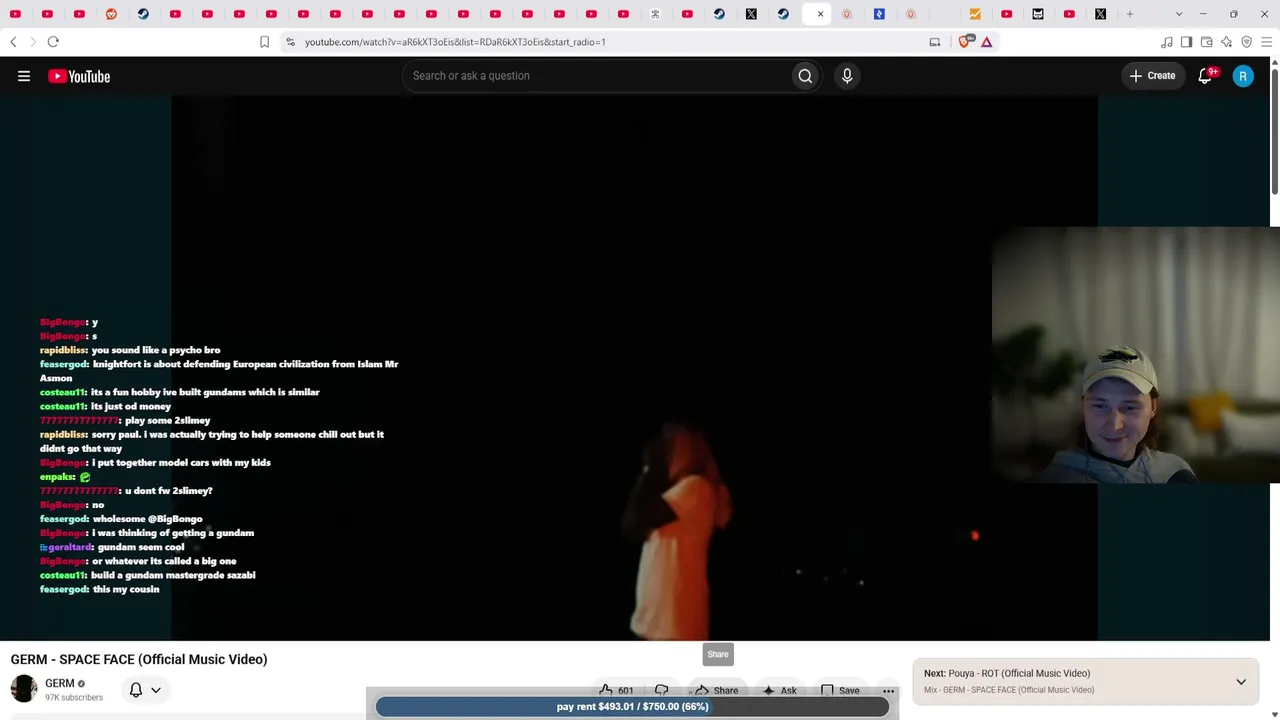Save the video to a playlist
The height and width of the screenshot is (720, 1280).
point(840,690)
